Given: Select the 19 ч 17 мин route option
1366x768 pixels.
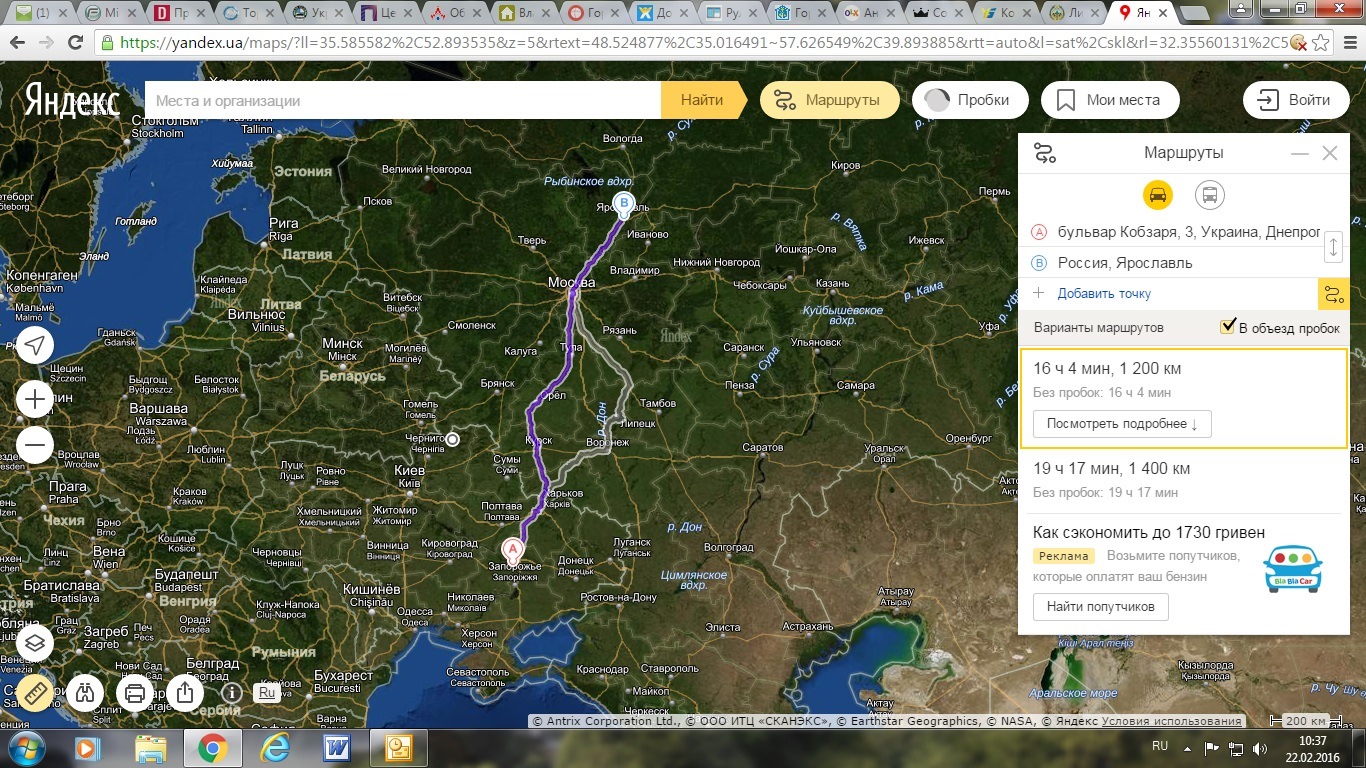Looking at the screenshot, I should 1183,480.
